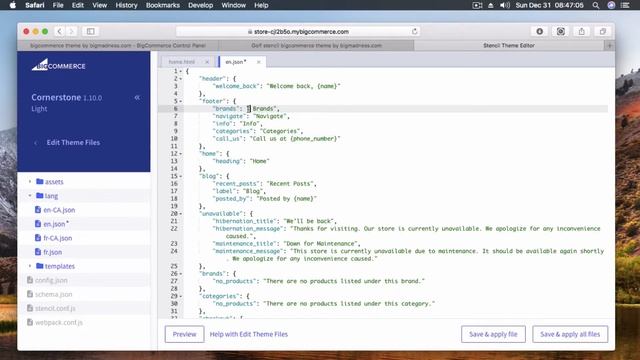Fold the categories block at line 29
Screen dimensions: 640x360
pyautogui.click(x=181, y=296)
